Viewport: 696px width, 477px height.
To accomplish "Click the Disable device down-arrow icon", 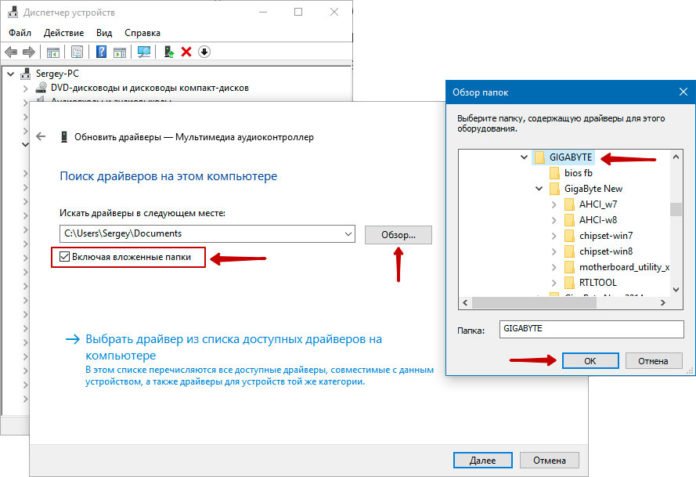I will click(204, 52).
